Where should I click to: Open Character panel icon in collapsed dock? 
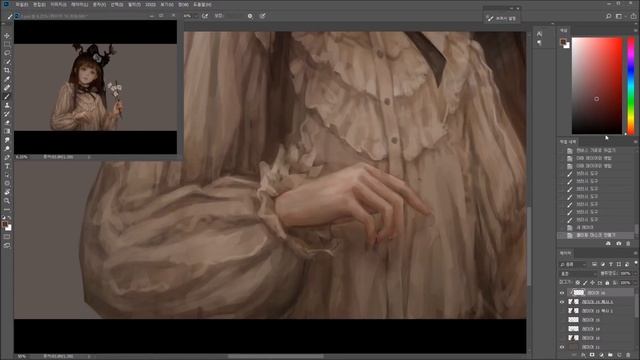539,34
